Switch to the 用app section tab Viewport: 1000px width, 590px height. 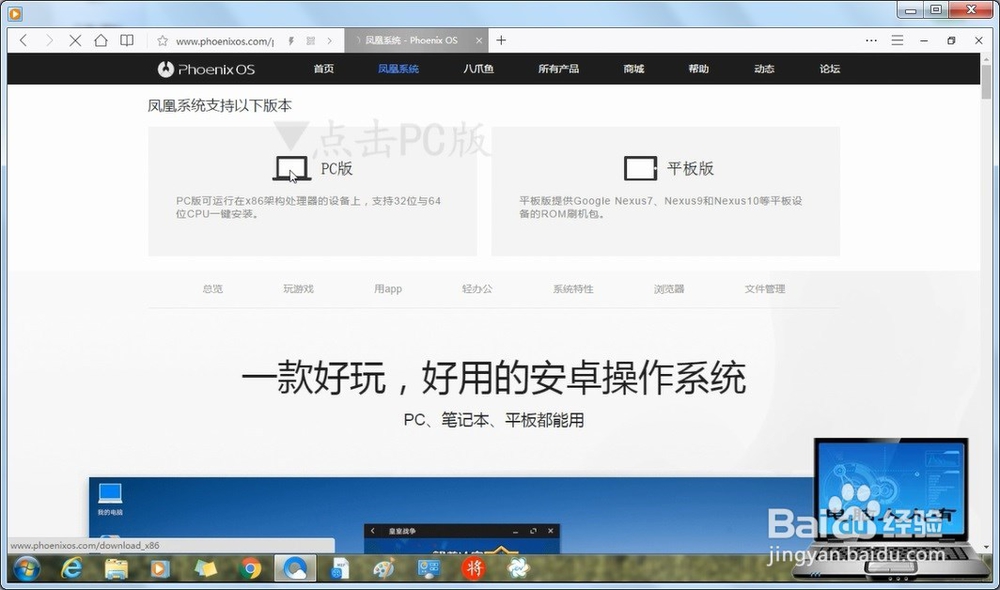[388, 289]
